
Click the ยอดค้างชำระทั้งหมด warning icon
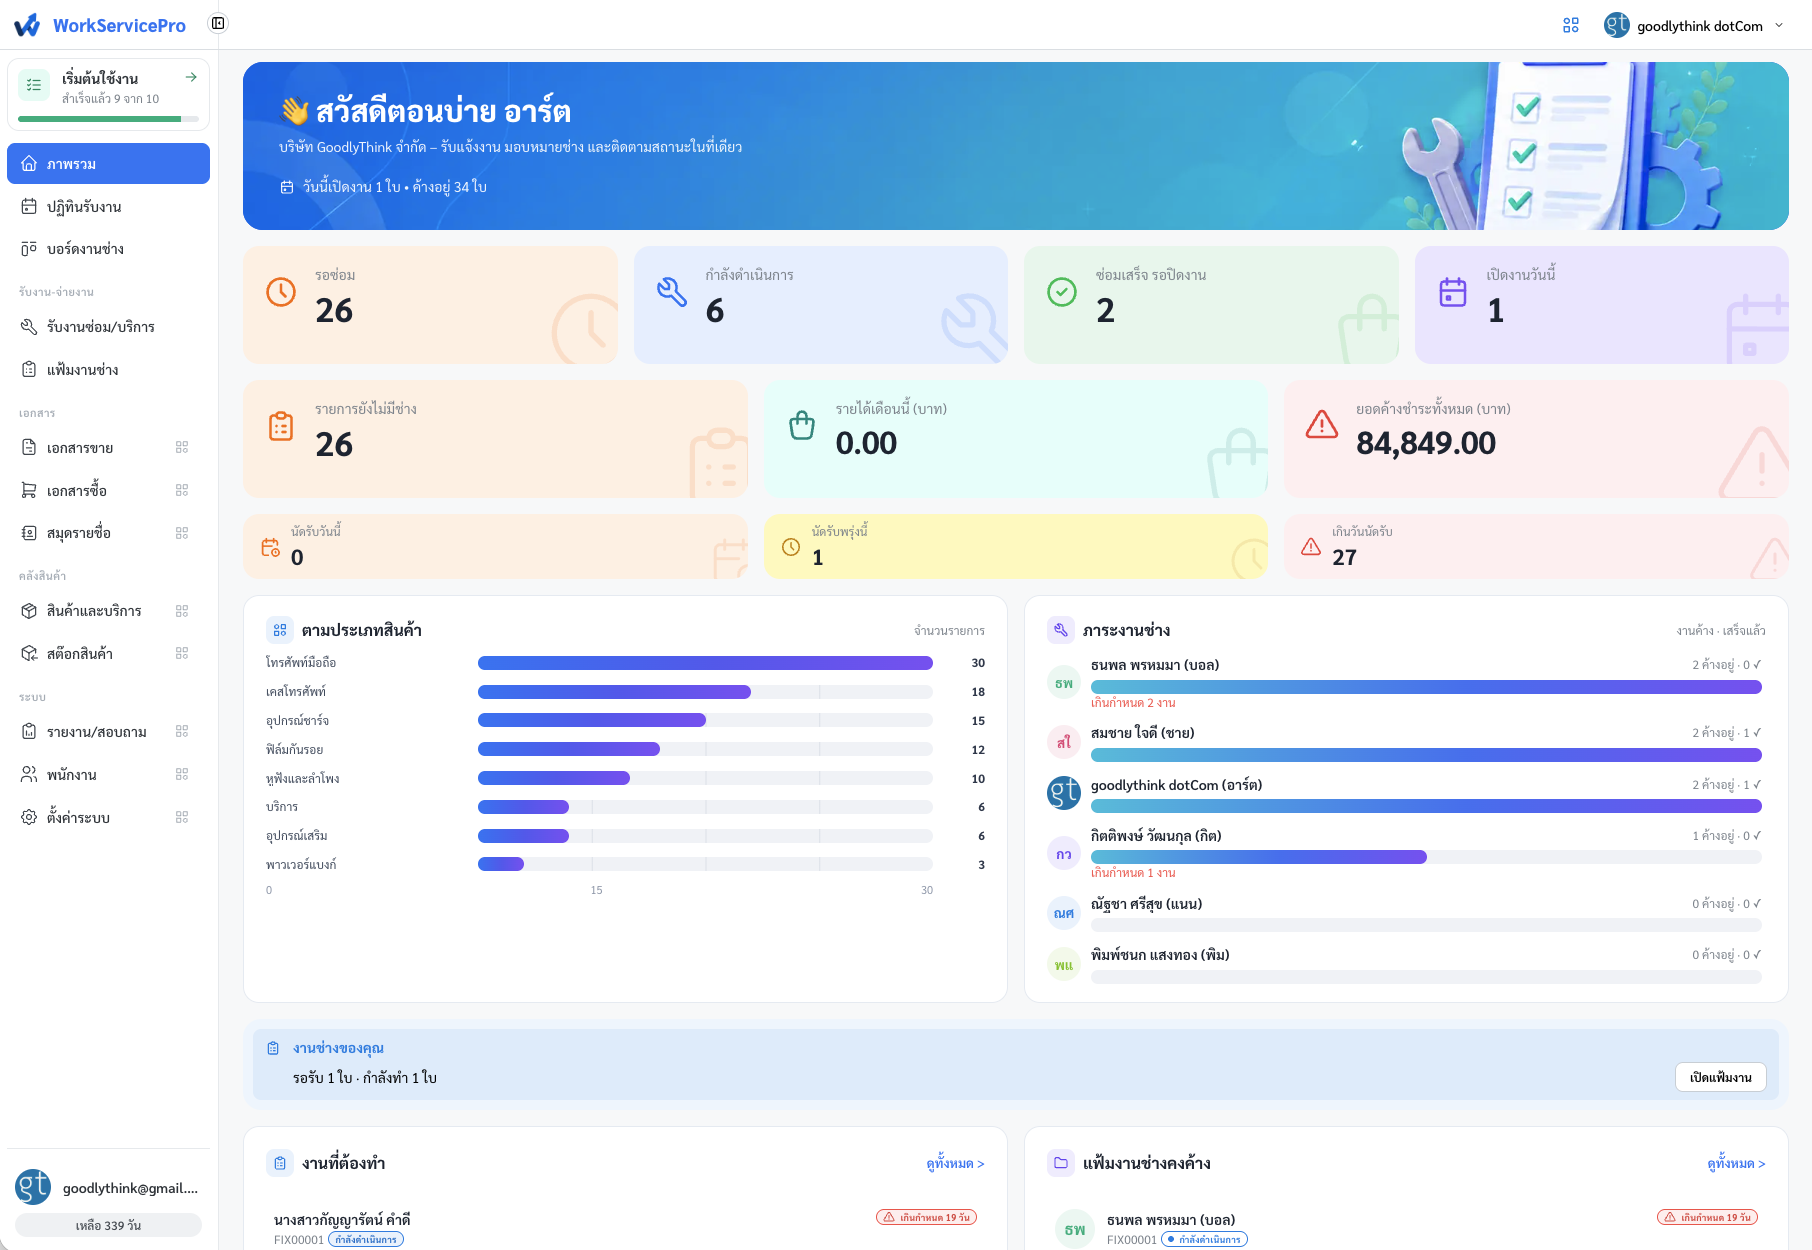(1322, 424)
